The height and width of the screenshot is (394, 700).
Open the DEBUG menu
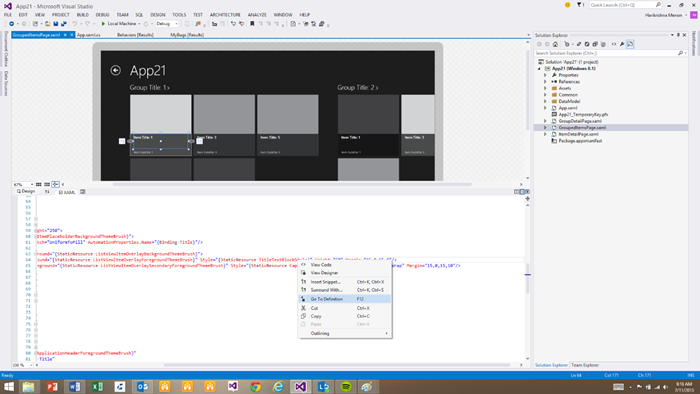102,15
